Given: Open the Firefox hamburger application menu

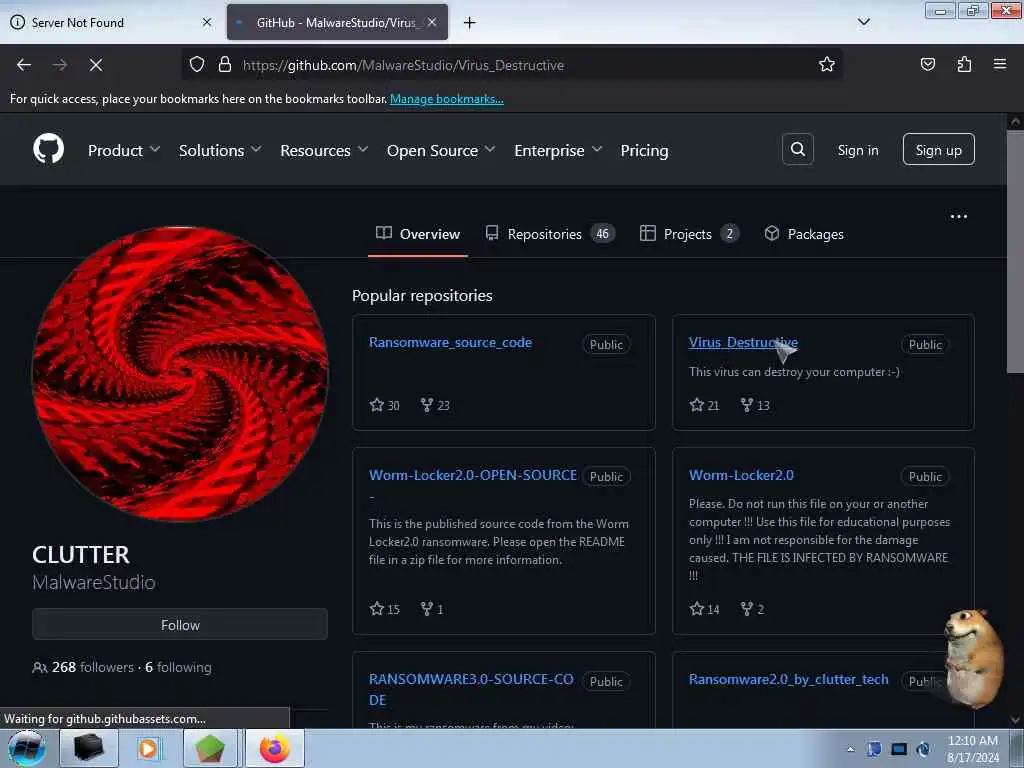Looking at the screenshot, I should (1000, 64).
